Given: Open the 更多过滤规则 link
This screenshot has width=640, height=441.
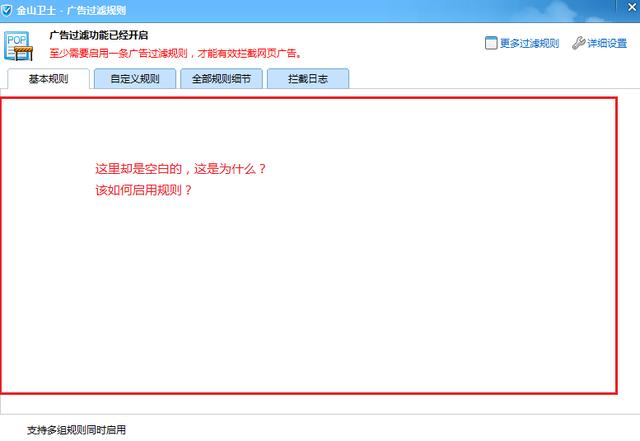Looking at the screenshot, I should pos(529,43).
